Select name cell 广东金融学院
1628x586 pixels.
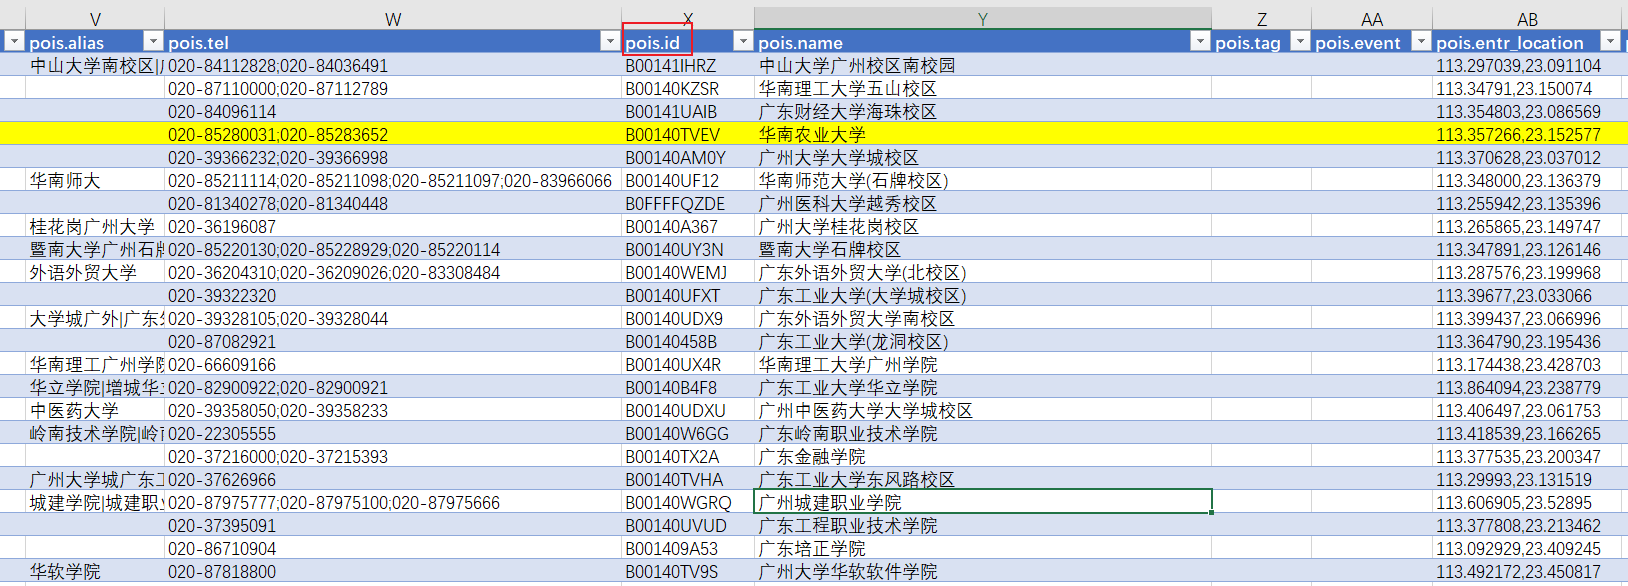[983, 456]
